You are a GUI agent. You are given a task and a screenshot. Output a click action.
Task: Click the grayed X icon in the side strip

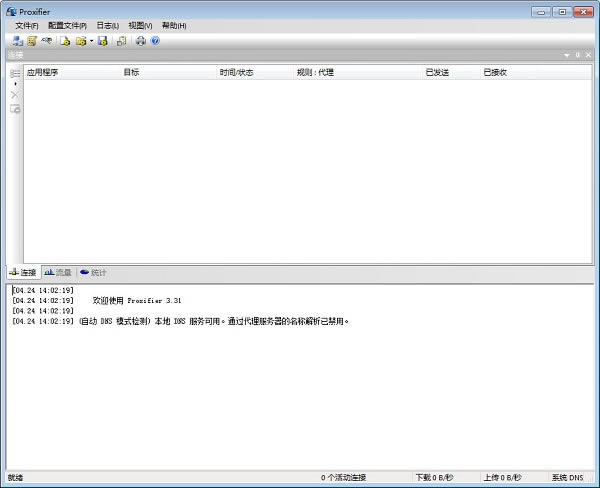point(15,95)
